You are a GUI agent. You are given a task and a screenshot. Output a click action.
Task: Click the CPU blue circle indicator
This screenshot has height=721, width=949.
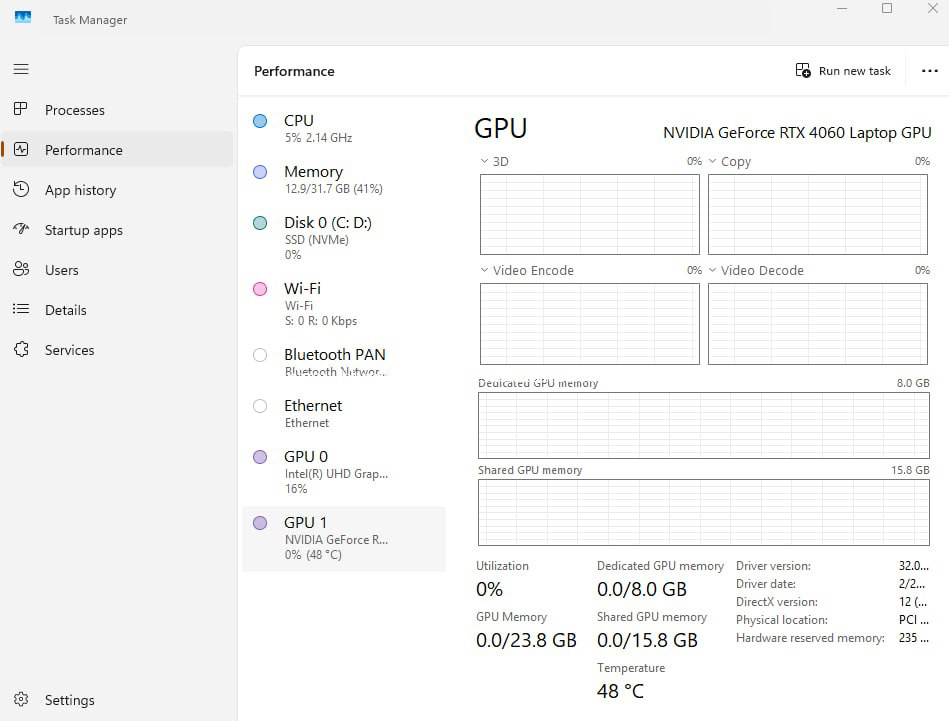(x=260, y=121)
